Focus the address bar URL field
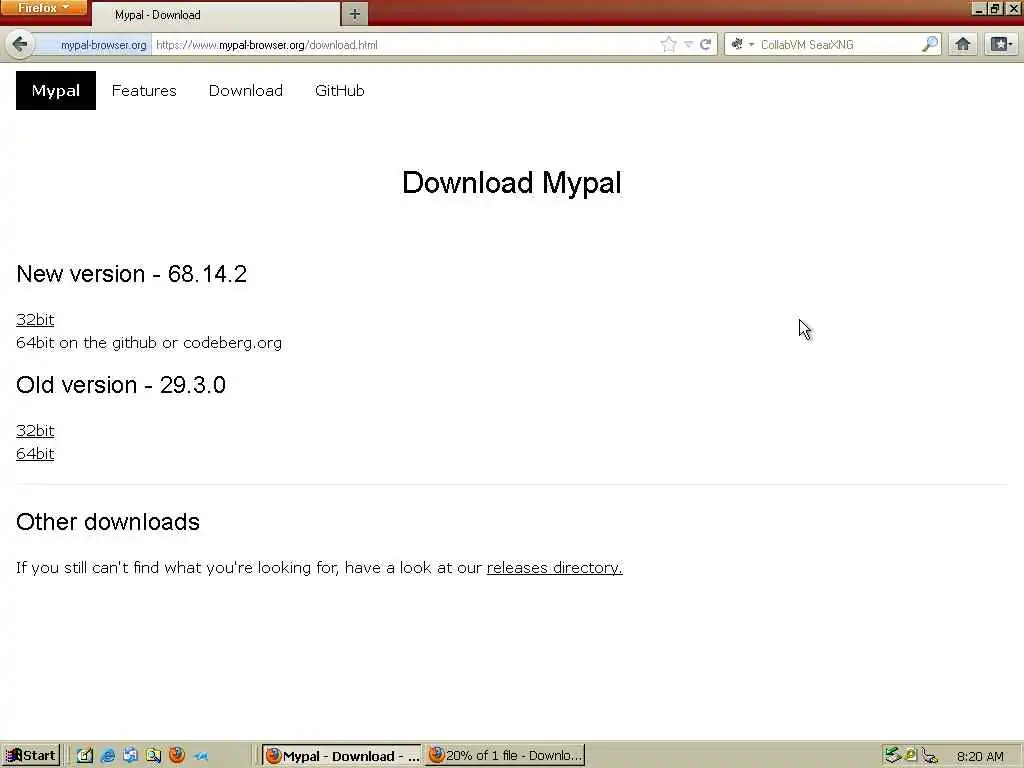 click(405, 45)
